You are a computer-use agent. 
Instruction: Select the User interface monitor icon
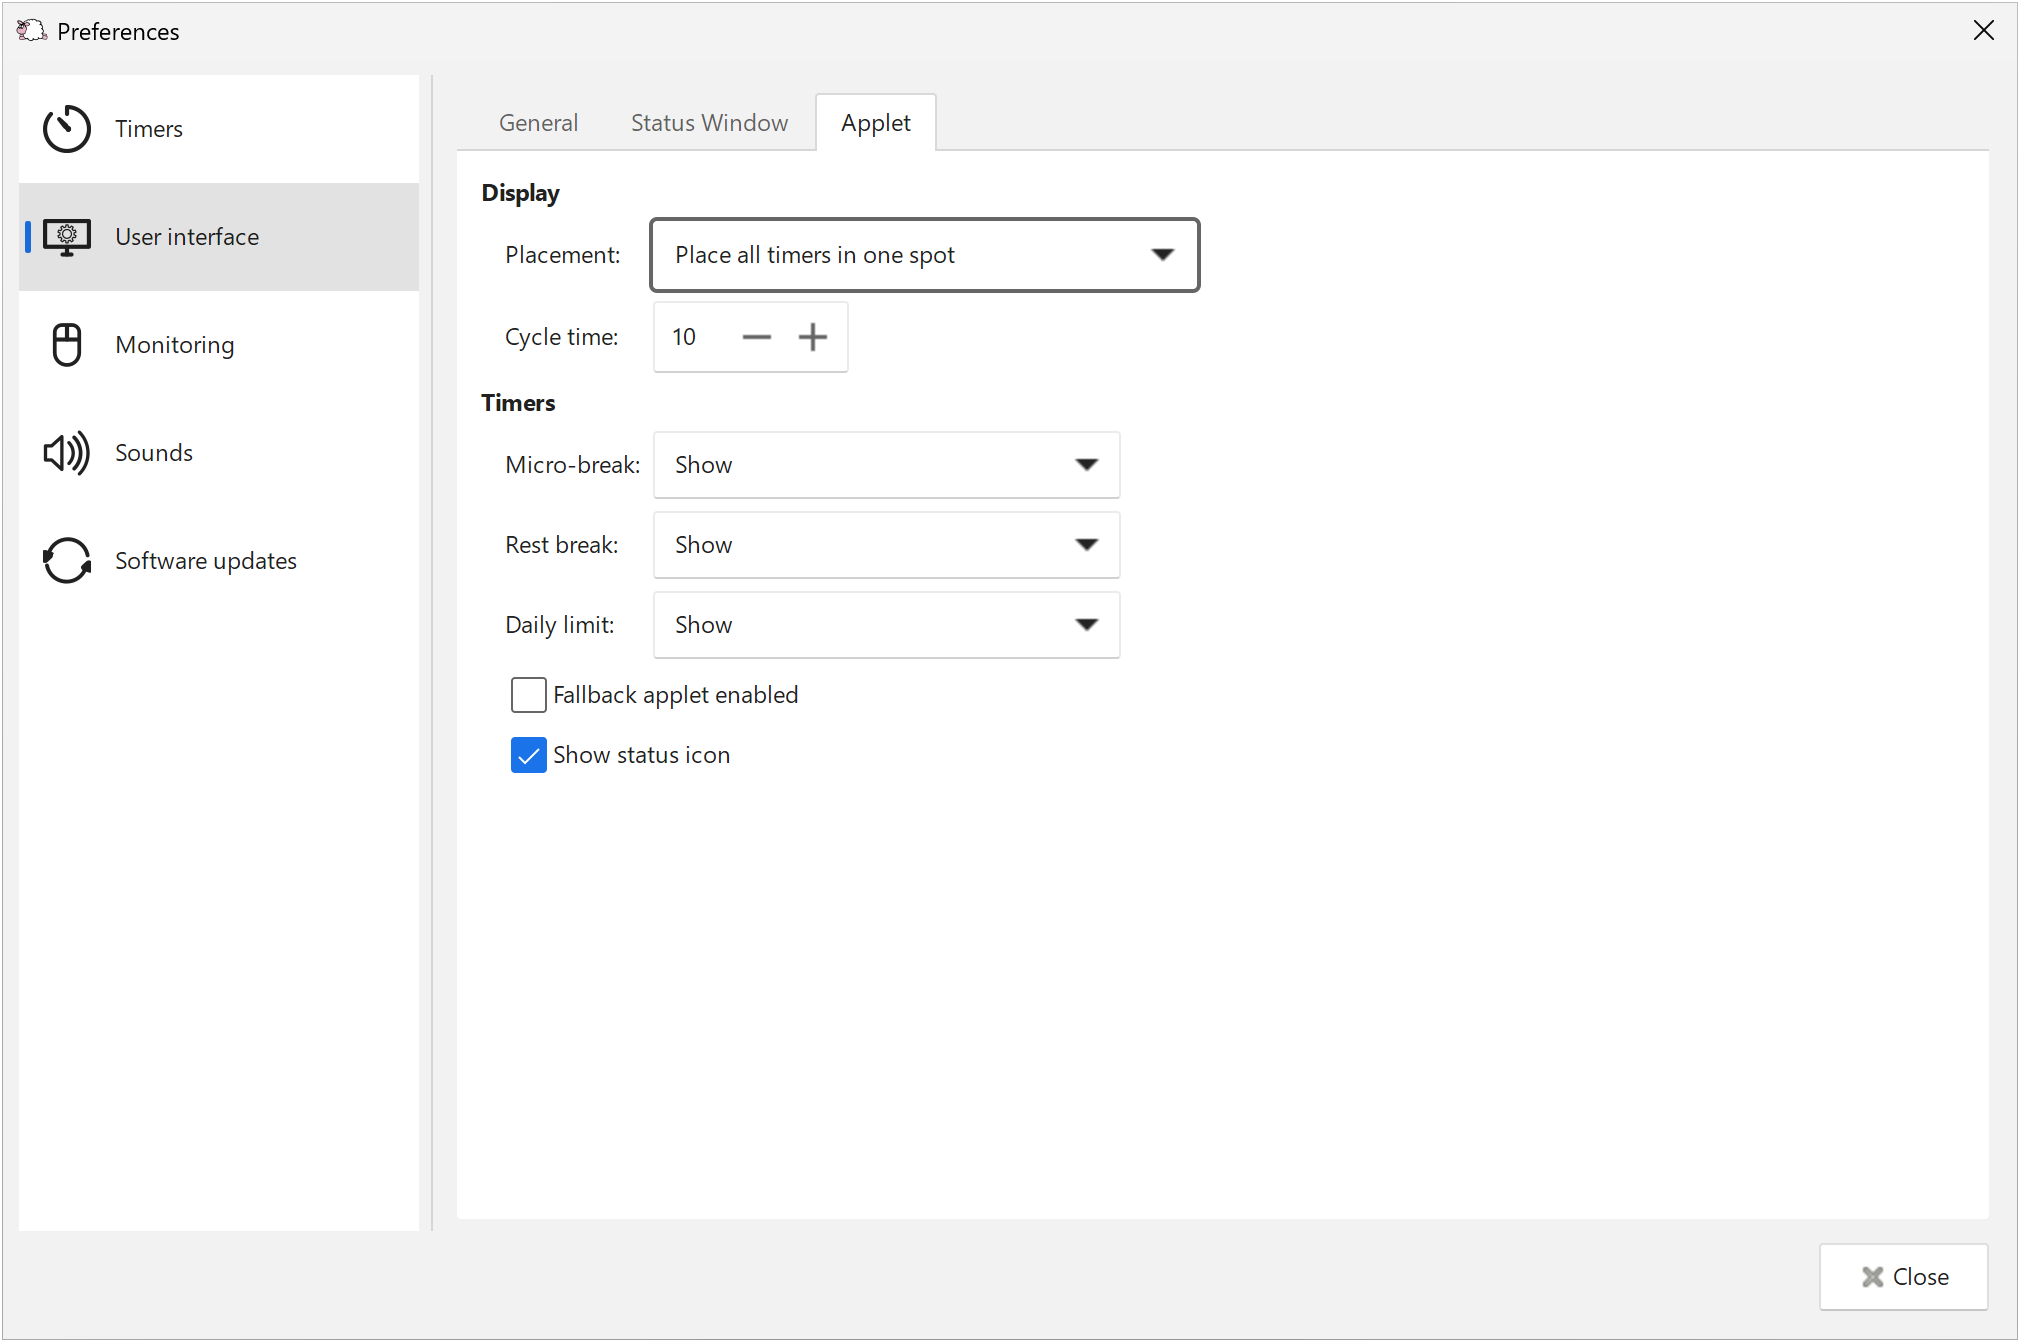pos(67,237)
